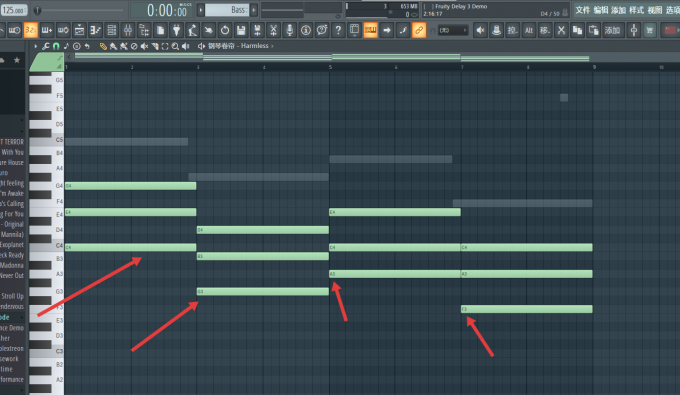Select the paint brush tool in piano roll
This screenshot has height=395, width=680.
113,46
